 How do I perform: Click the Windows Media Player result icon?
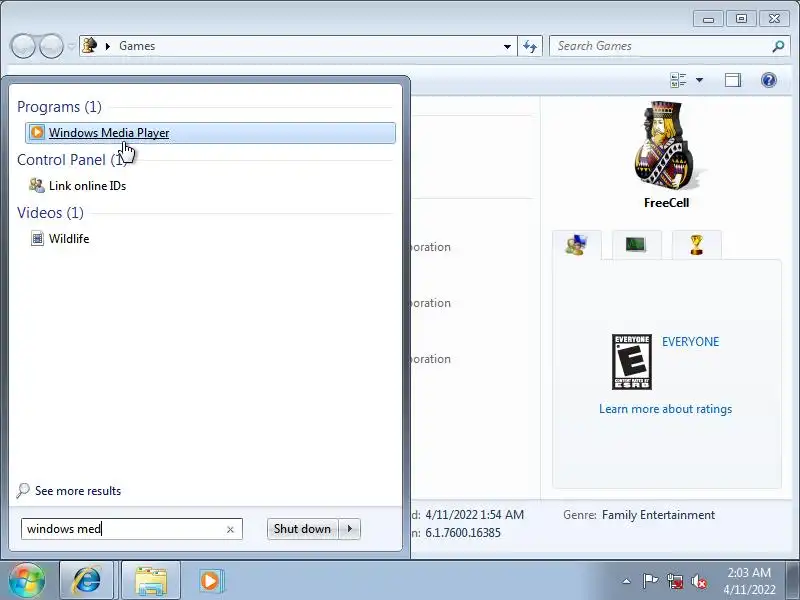[x=37, y=132]
